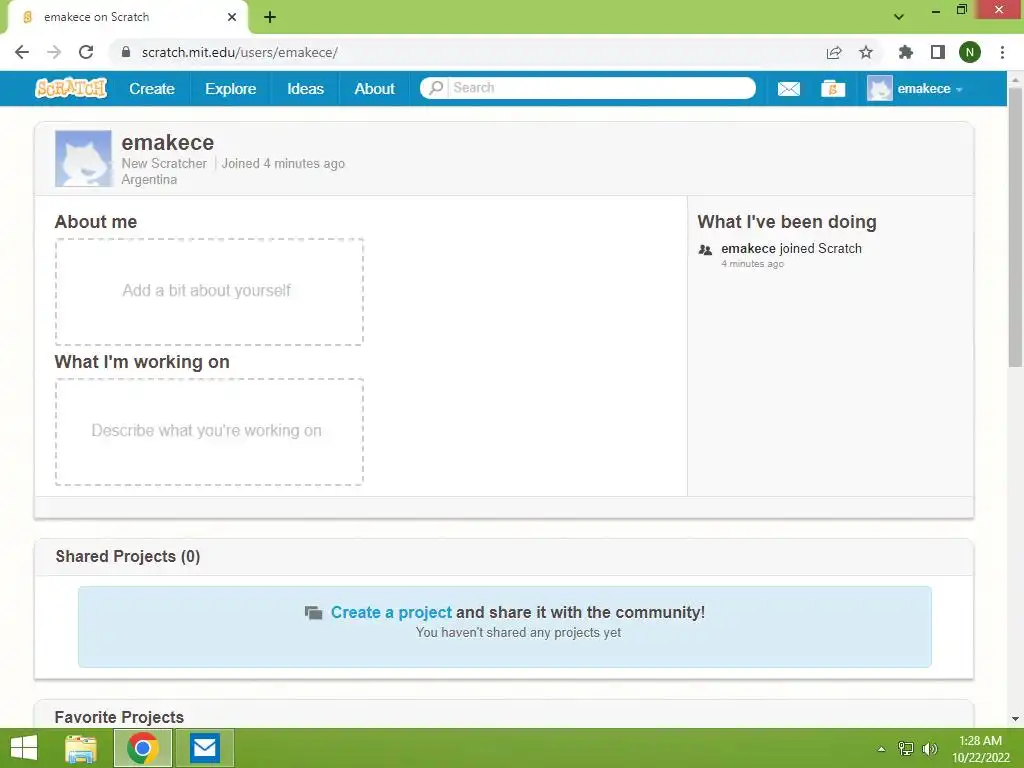The height and width of the screenshot is (768, 1024).
Task: Click the What I'm working on box
Action: pos(209,432)
